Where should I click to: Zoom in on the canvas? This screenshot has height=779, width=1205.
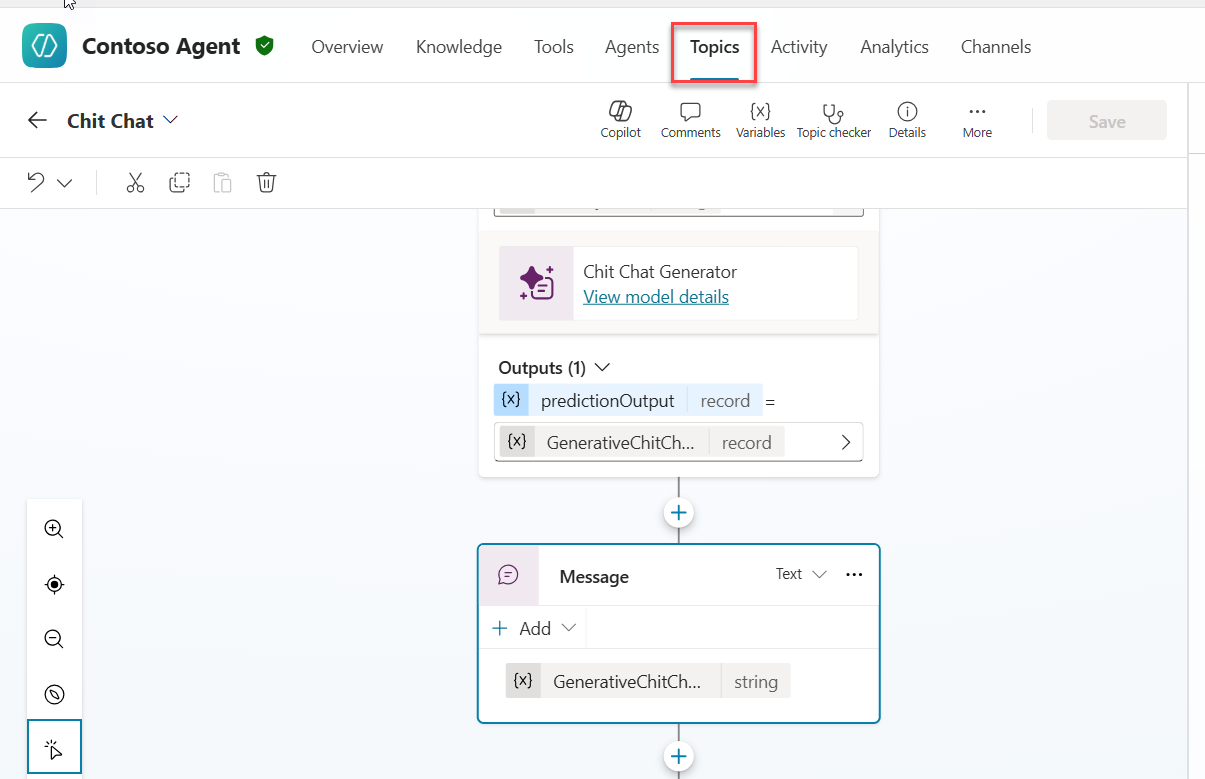click(55, 529)
